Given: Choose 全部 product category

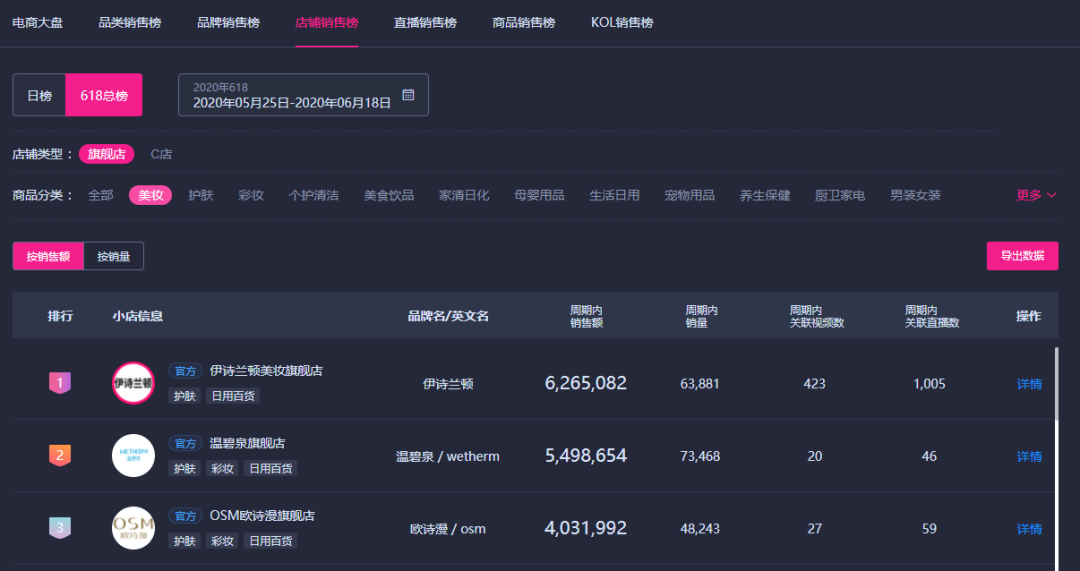Looking at the screenshot, I should [101, 196].
